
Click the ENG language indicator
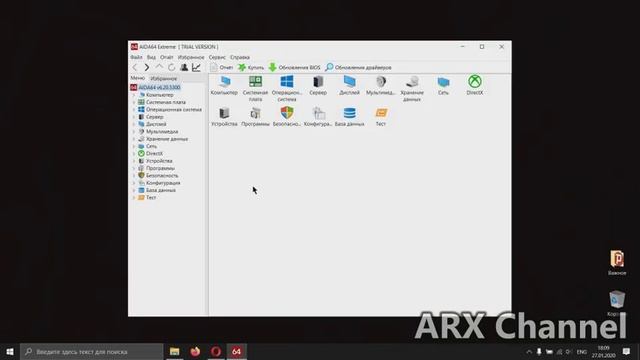click(x=582, y=352)
